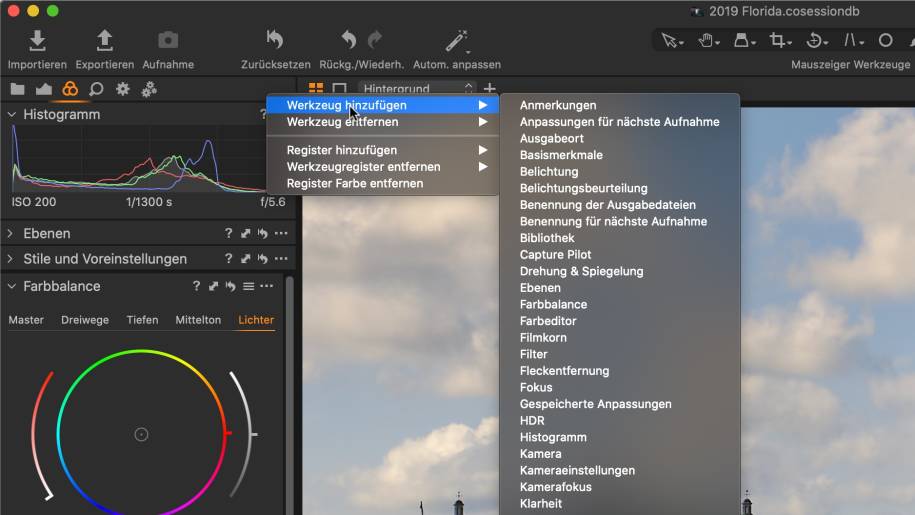This screenshot has height=515, width=915.
Task: Select Werkzeug hinzufügen menu entry
Action: point(383,106)
